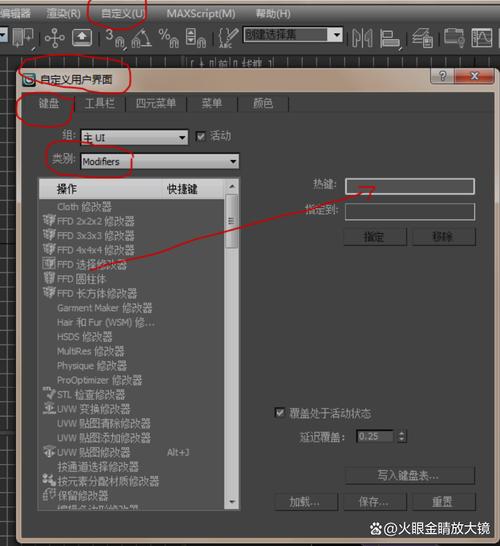The height and width of the screenshot is (546, 500).
Task: Select the FFD 长方体修改器 row
Action: [132, 294]
